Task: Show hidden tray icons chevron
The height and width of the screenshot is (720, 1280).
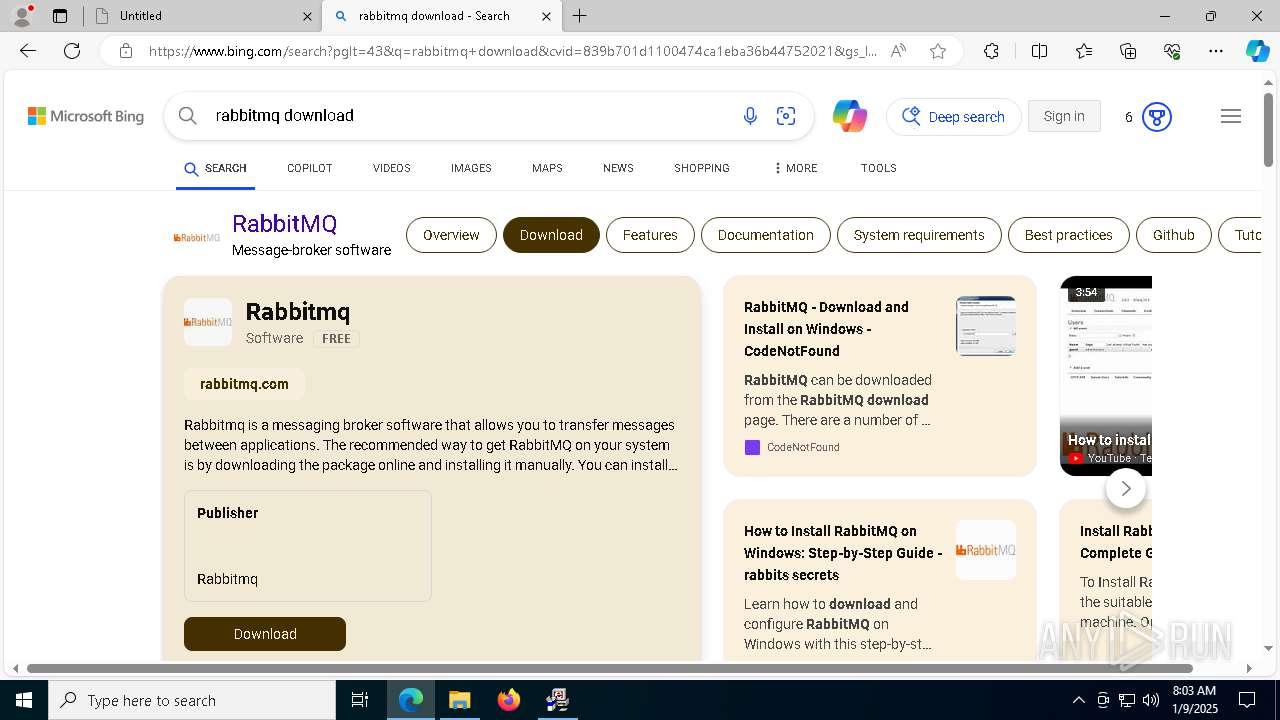Action: click(x=1078, y=700)
